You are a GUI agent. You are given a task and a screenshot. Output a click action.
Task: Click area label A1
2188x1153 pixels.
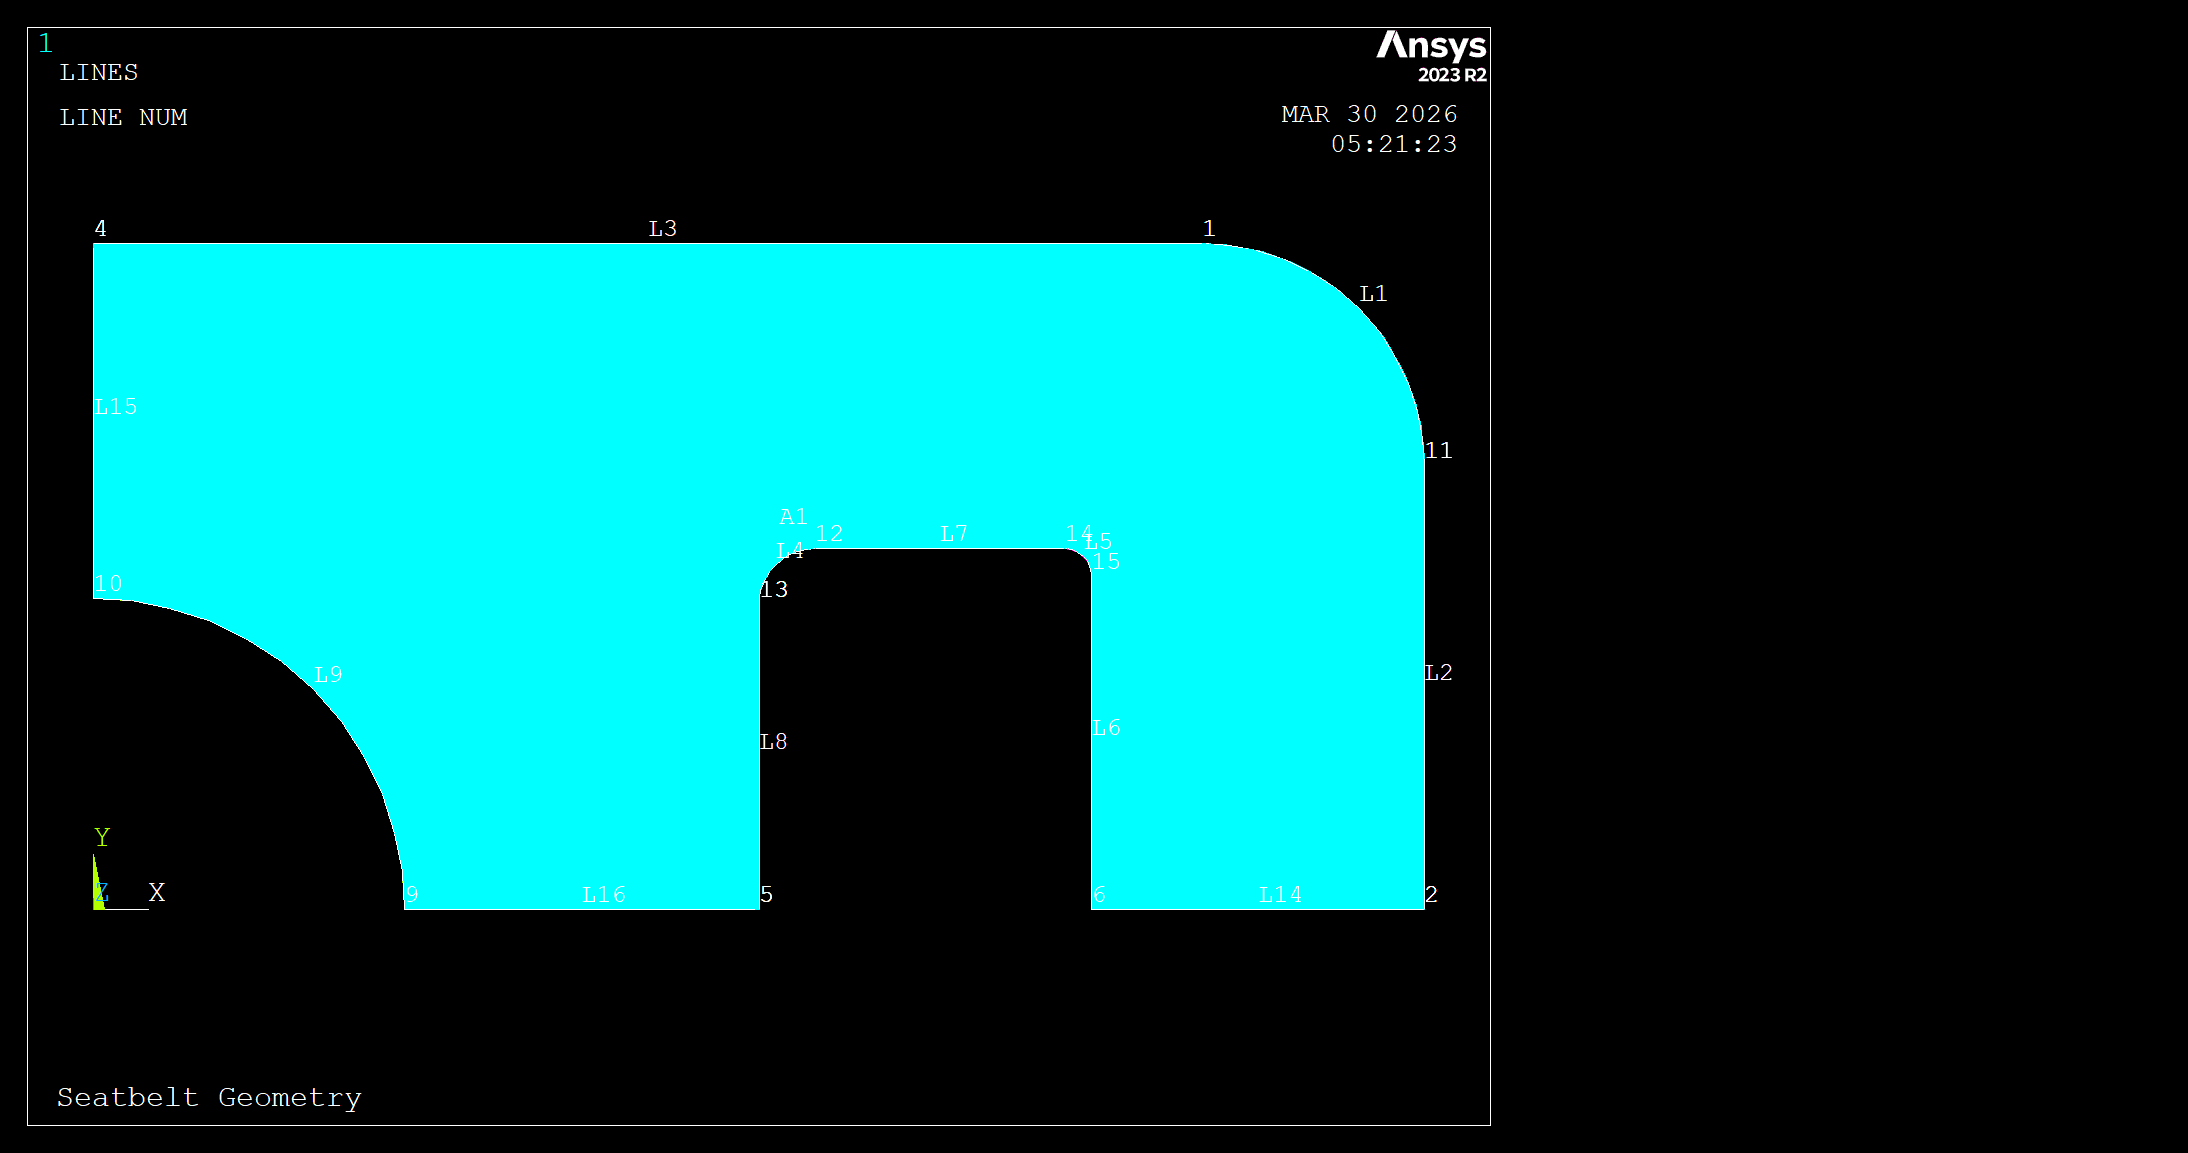[x=793, y=517]
